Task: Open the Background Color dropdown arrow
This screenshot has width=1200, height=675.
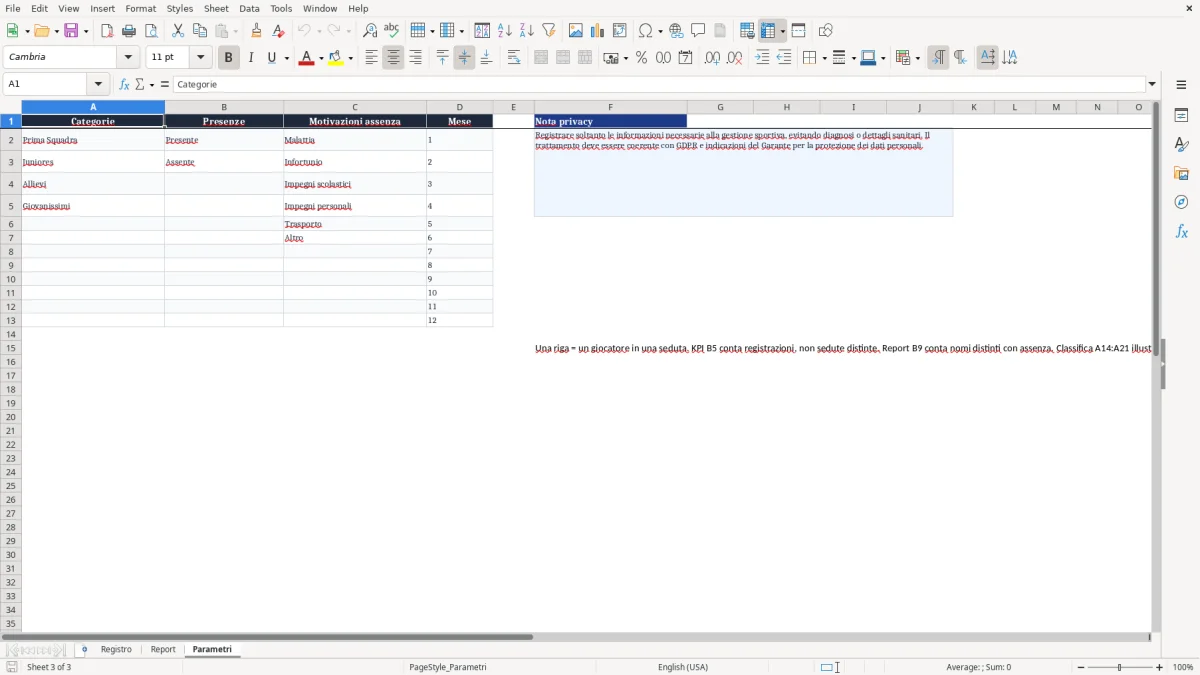Action: (x=351, y=58)
